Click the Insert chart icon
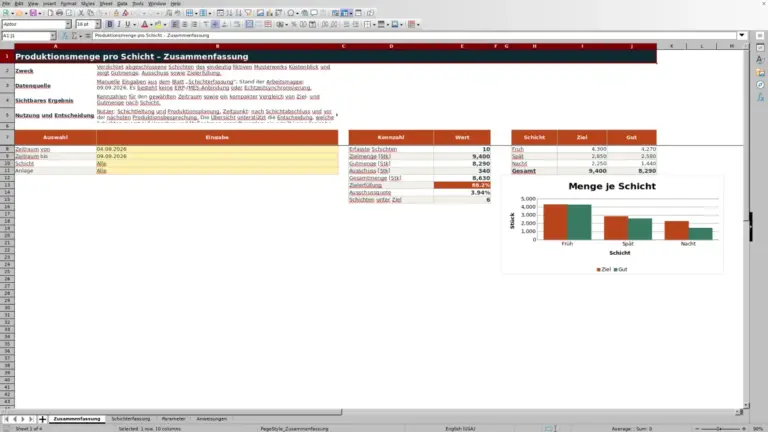The width and height of the screenshot is (768, 432). pyautogui.click(x=269, y=13)
